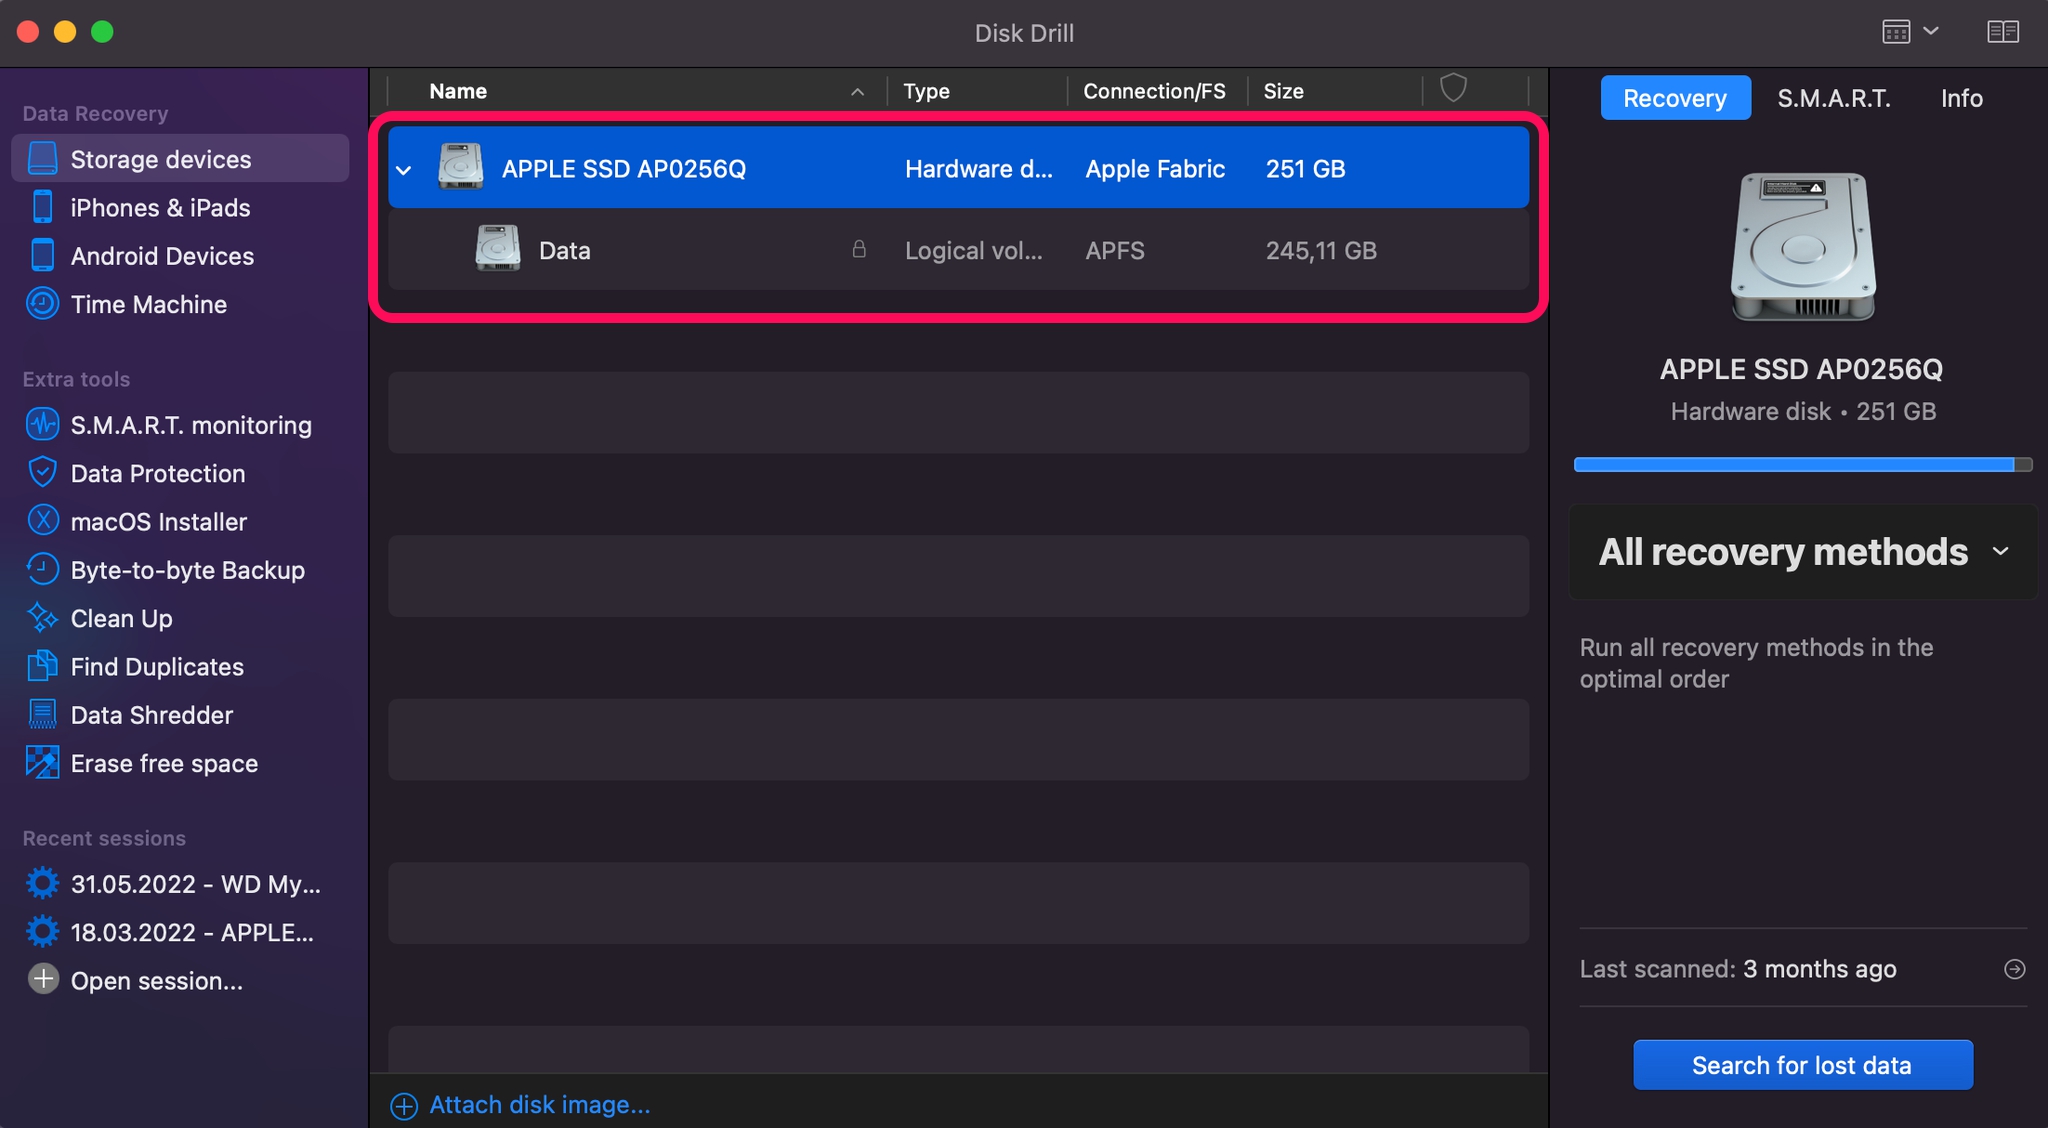Viewport: 2048px width, 1128px height.
Task: Click the Connection/FS column header
Action: click(x=1157, y=90)
